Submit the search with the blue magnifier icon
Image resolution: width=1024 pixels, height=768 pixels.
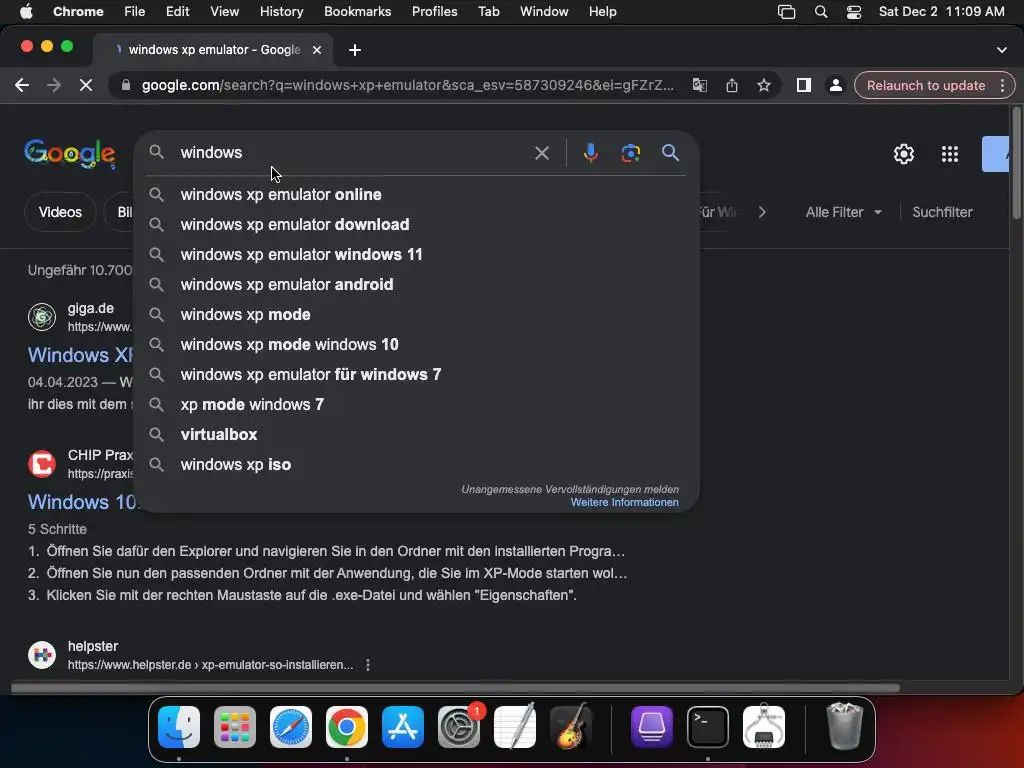point(670,153)
